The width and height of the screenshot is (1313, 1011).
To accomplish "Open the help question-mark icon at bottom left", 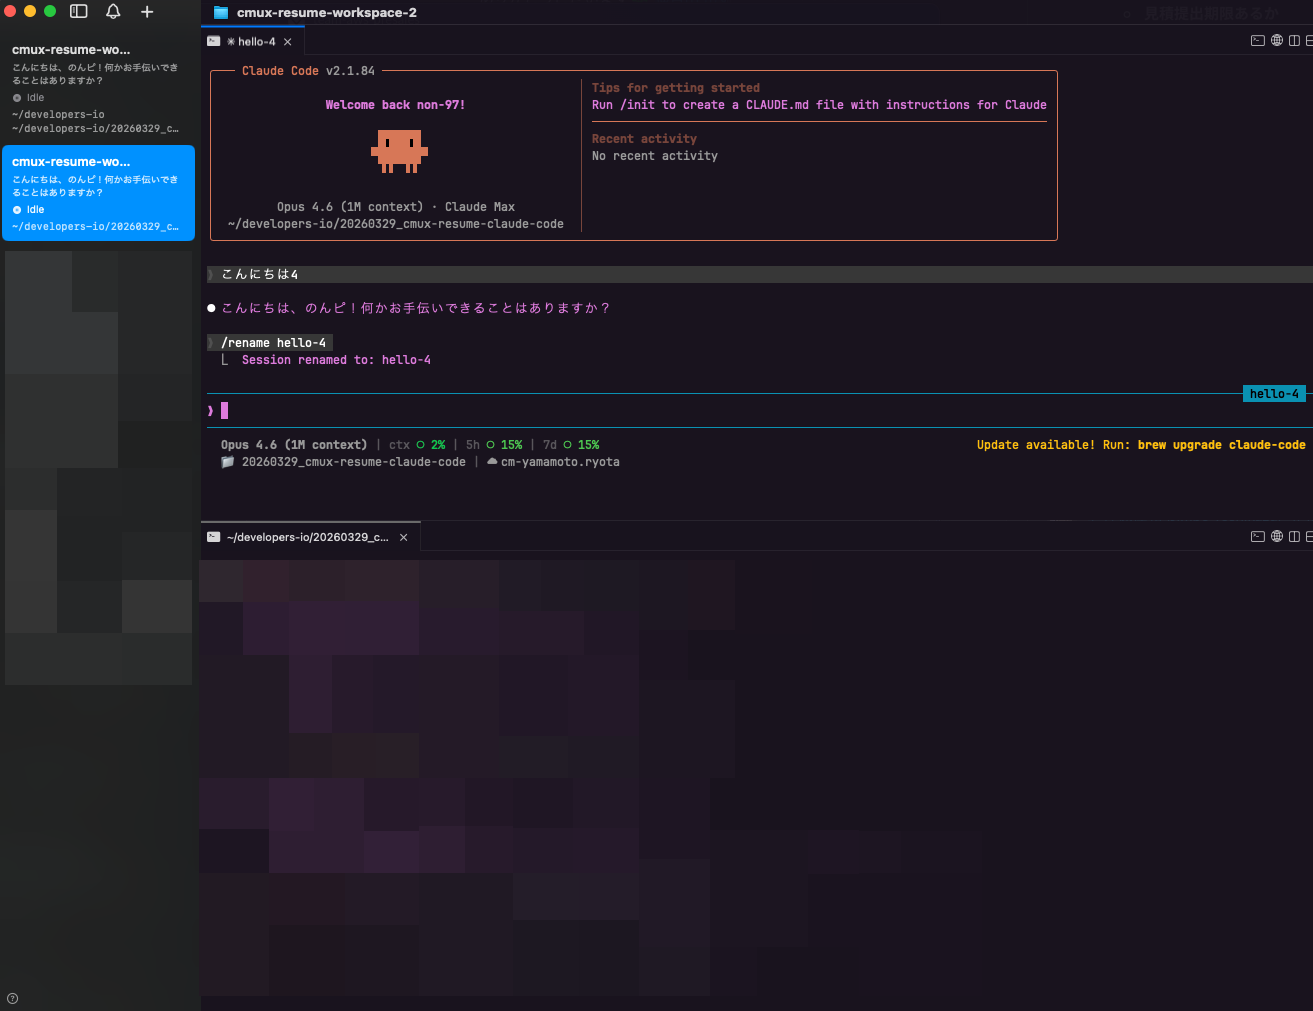I will tap(11, 998).
